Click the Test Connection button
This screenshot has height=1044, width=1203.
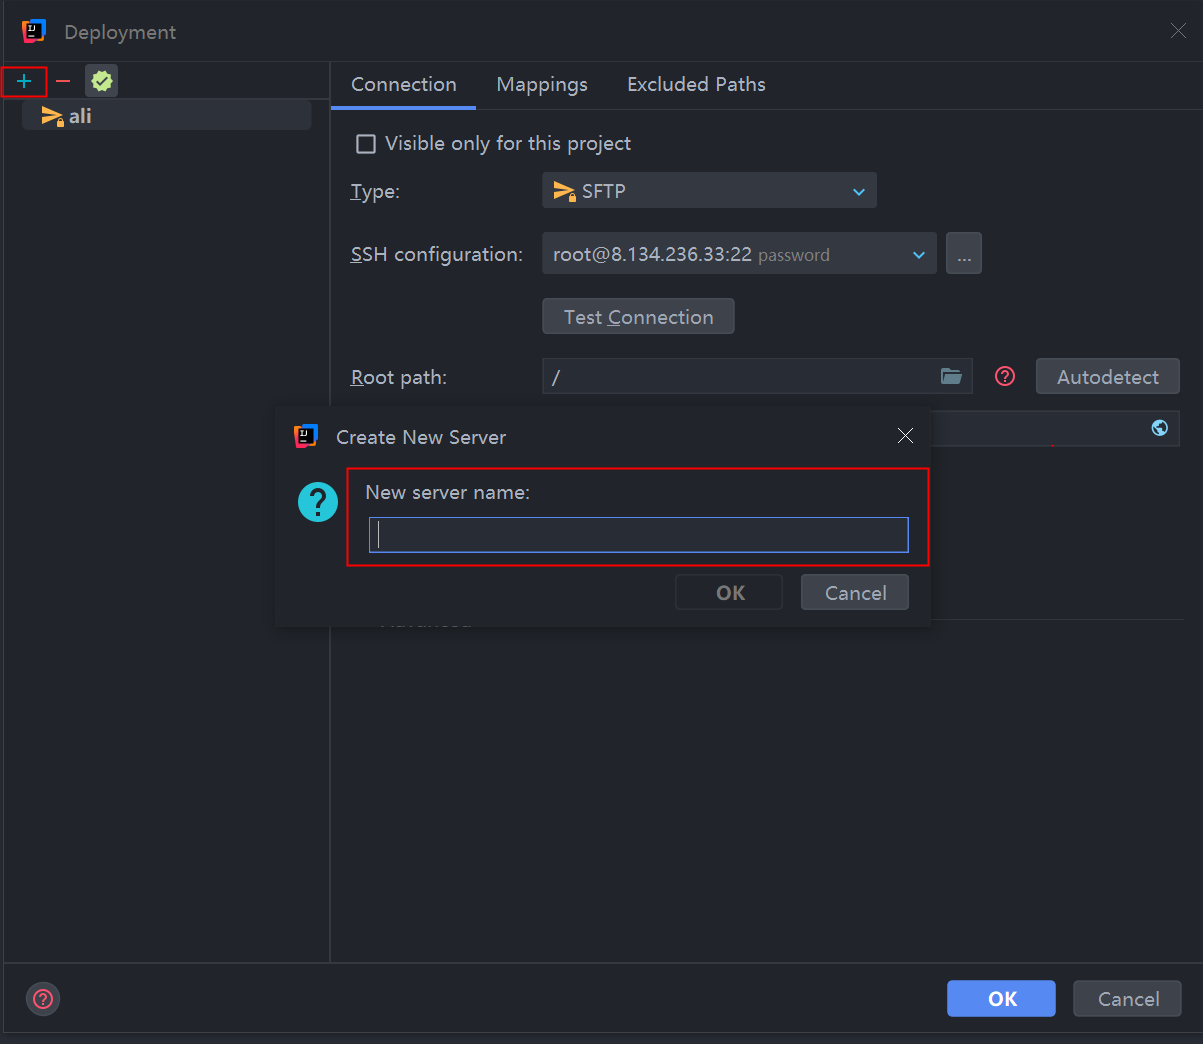click(x=638, y=317)
